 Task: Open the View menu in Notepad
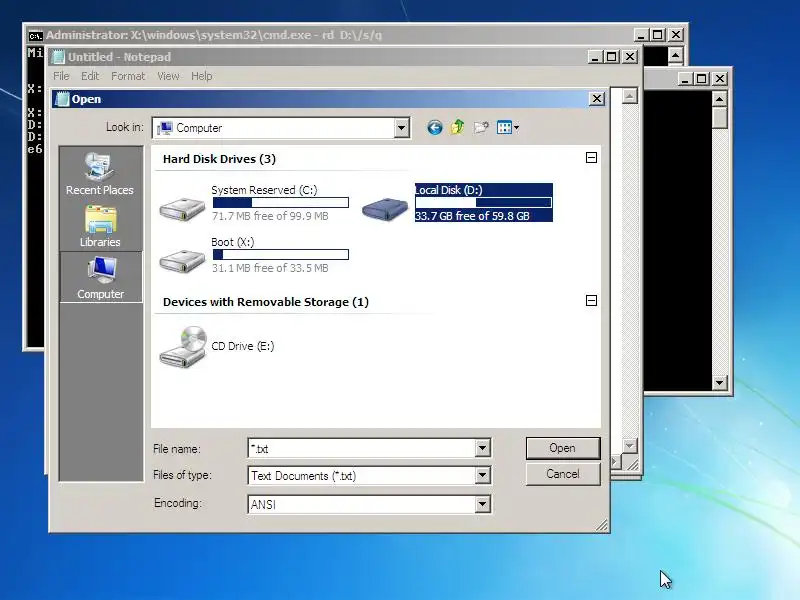click(168, 76)
